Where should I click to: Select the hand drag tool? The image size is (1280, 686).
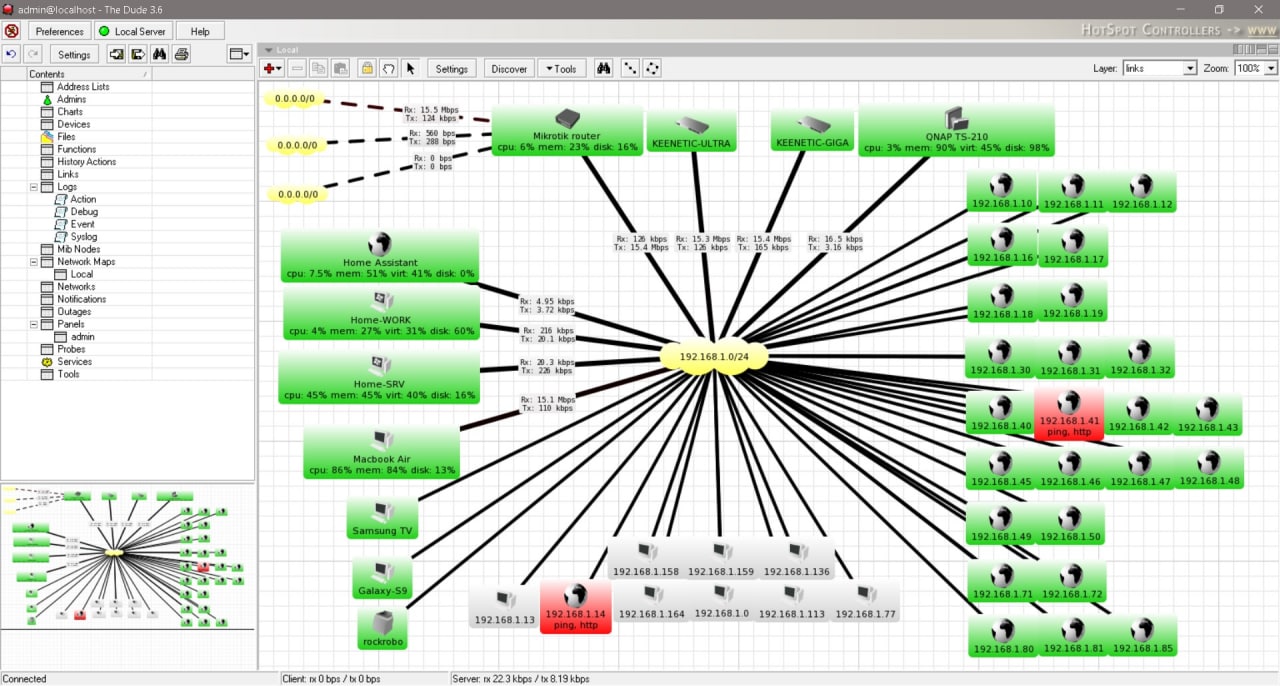click(389, 69)
